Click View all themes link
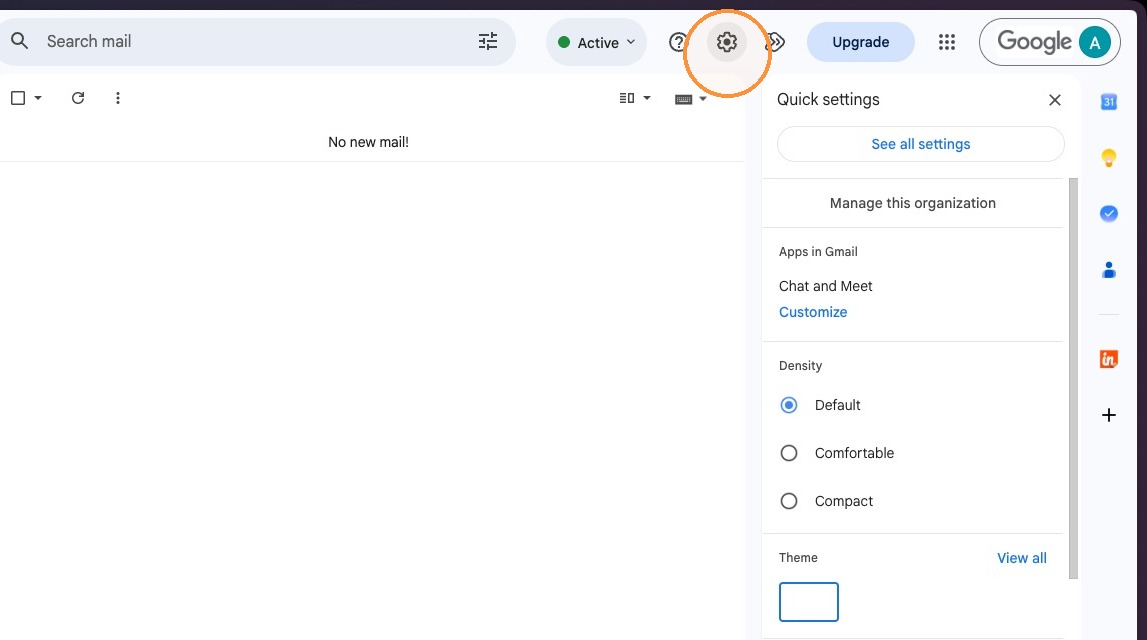 pyautogui.click(x=1021, y=558)
